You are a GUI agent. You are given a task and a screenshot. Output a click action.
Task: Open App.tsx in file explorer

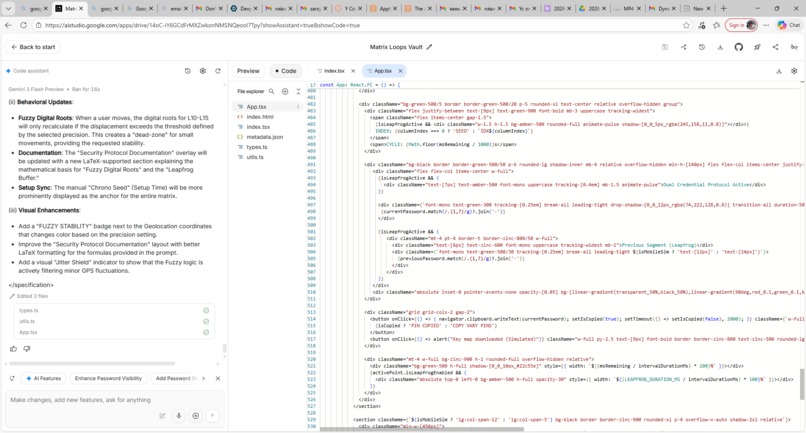257,106
